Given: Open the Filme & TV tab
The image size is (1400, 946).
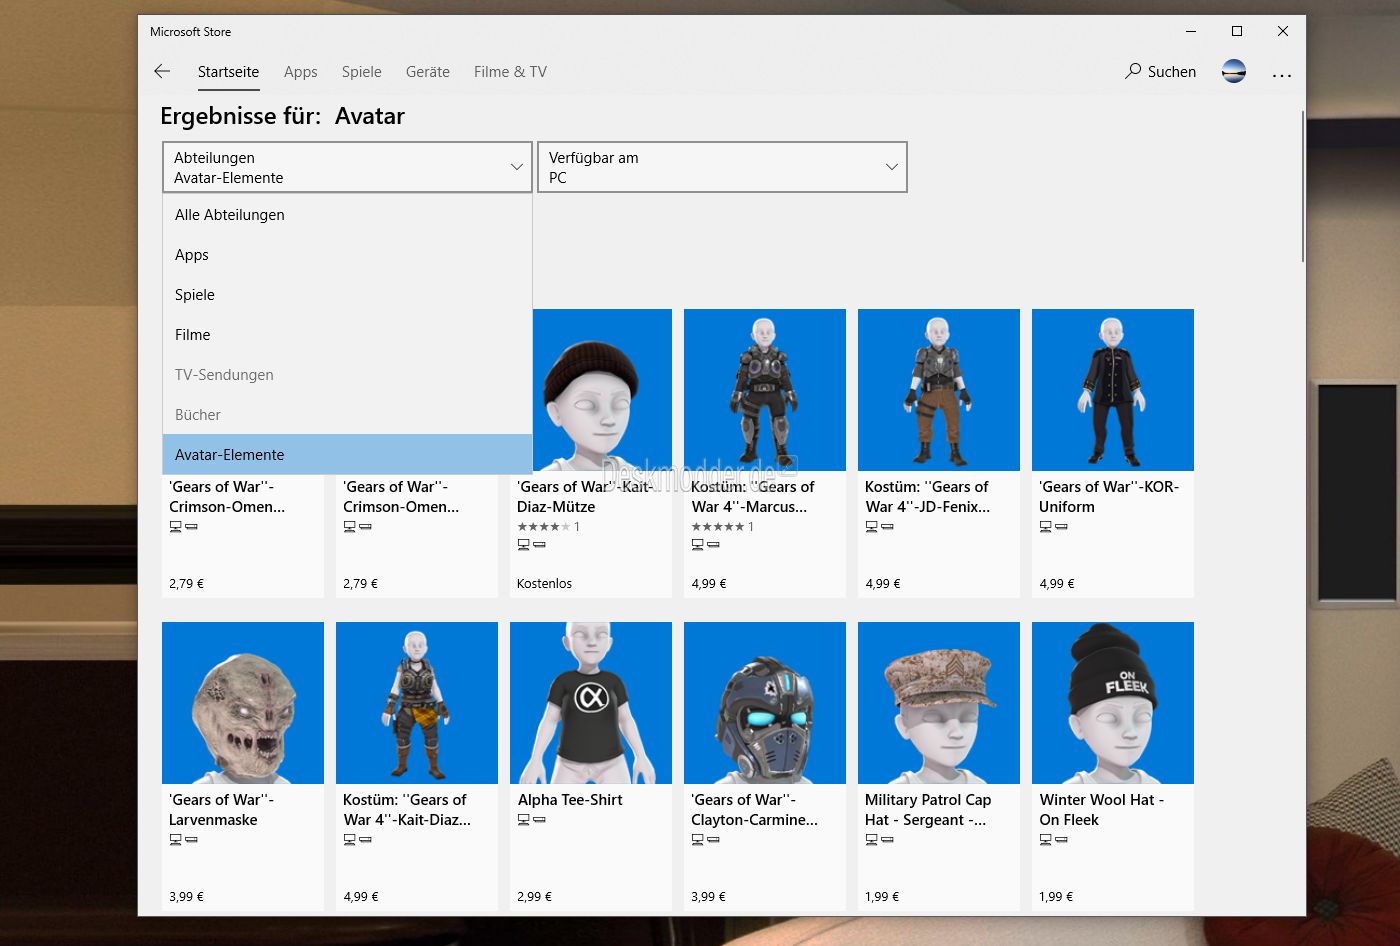Looking at the screenshot, I should [510, 72].
